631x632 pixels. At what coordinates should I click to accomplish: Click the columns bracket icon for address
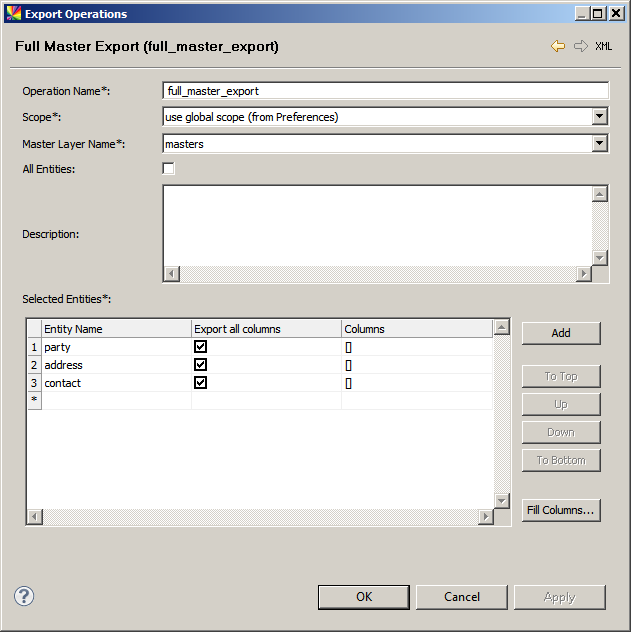tap(349, 365)
